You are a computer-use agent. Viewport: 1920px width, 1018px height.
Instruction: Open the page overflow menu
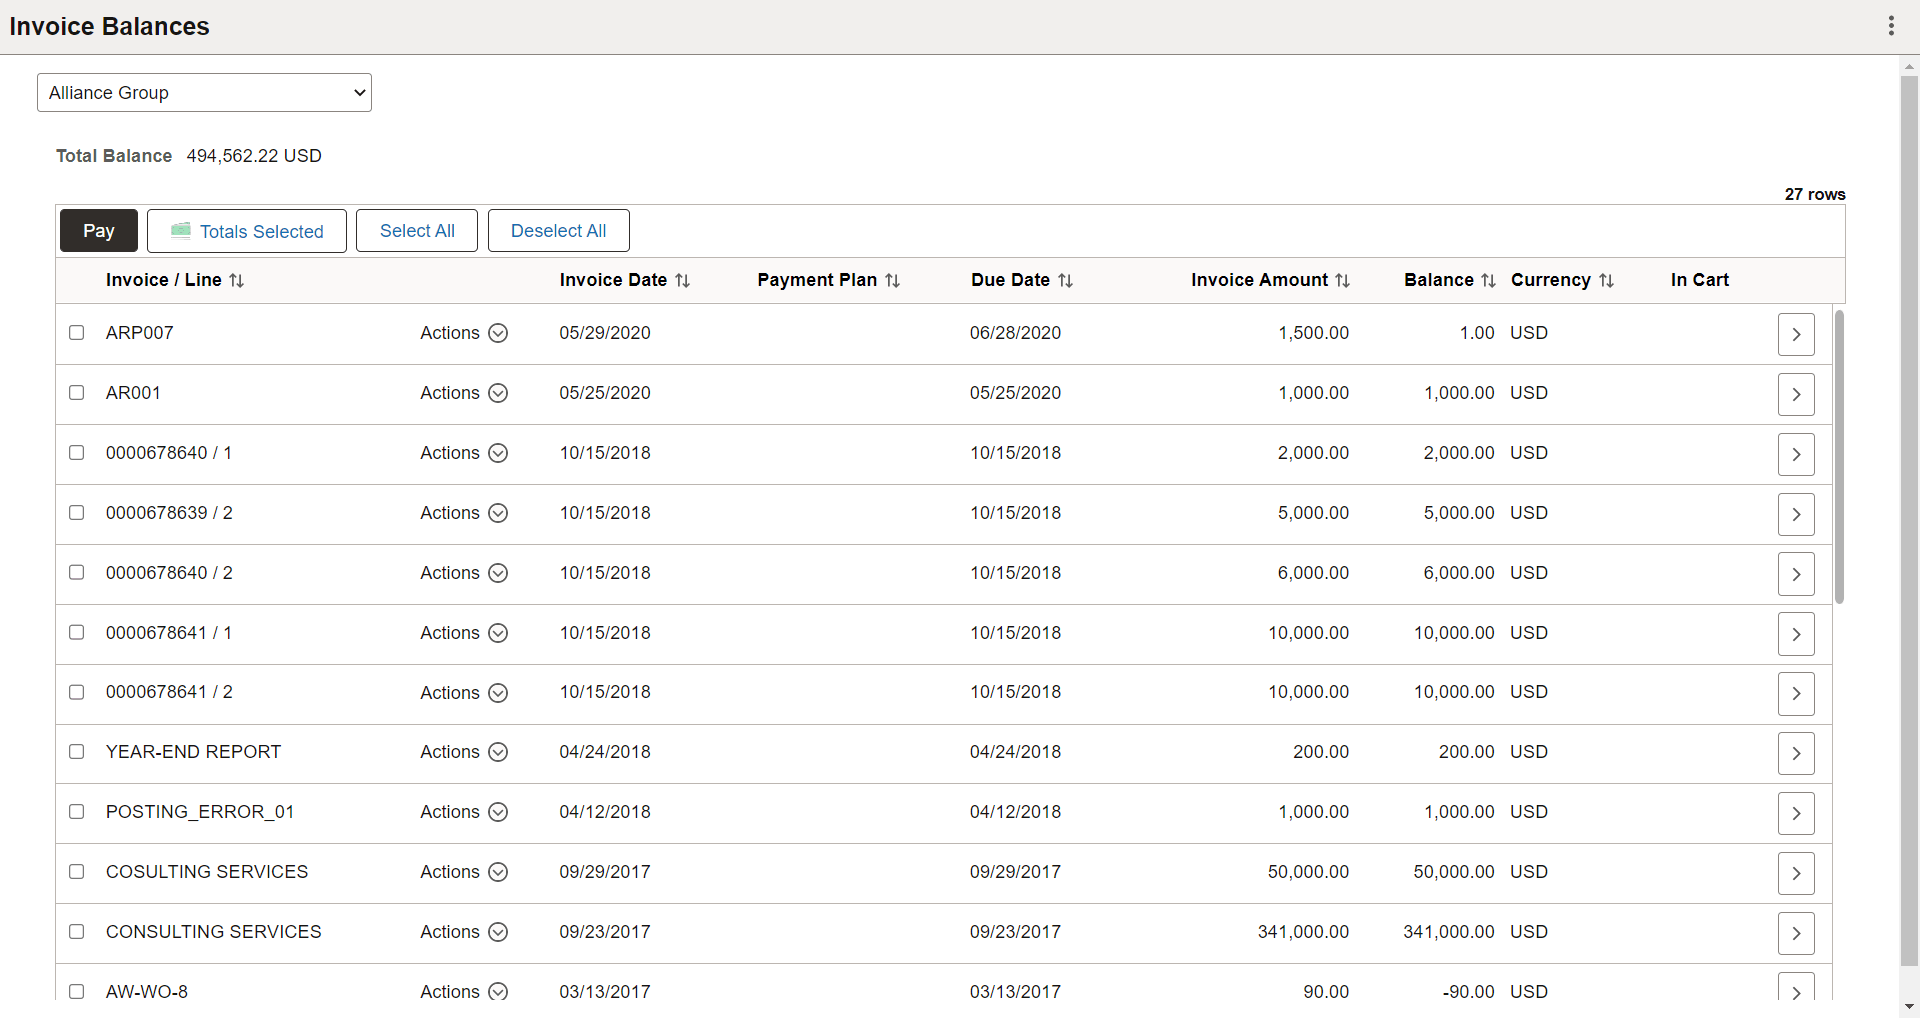pyautogui.click(x=1891, y=26)
